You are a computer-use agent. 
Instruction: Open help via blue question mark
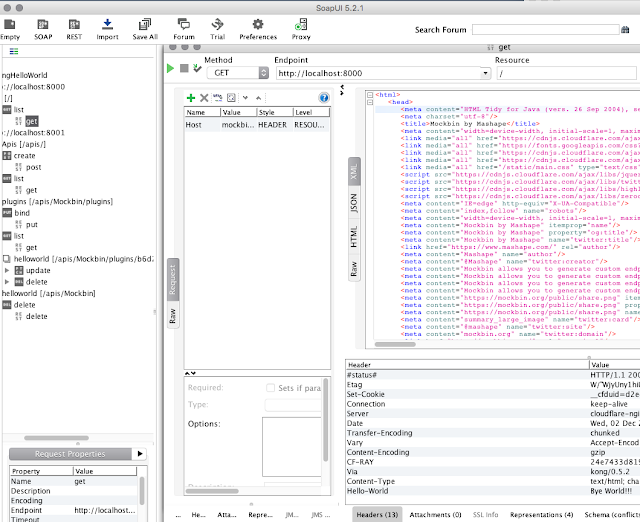(x=324, y=98)
